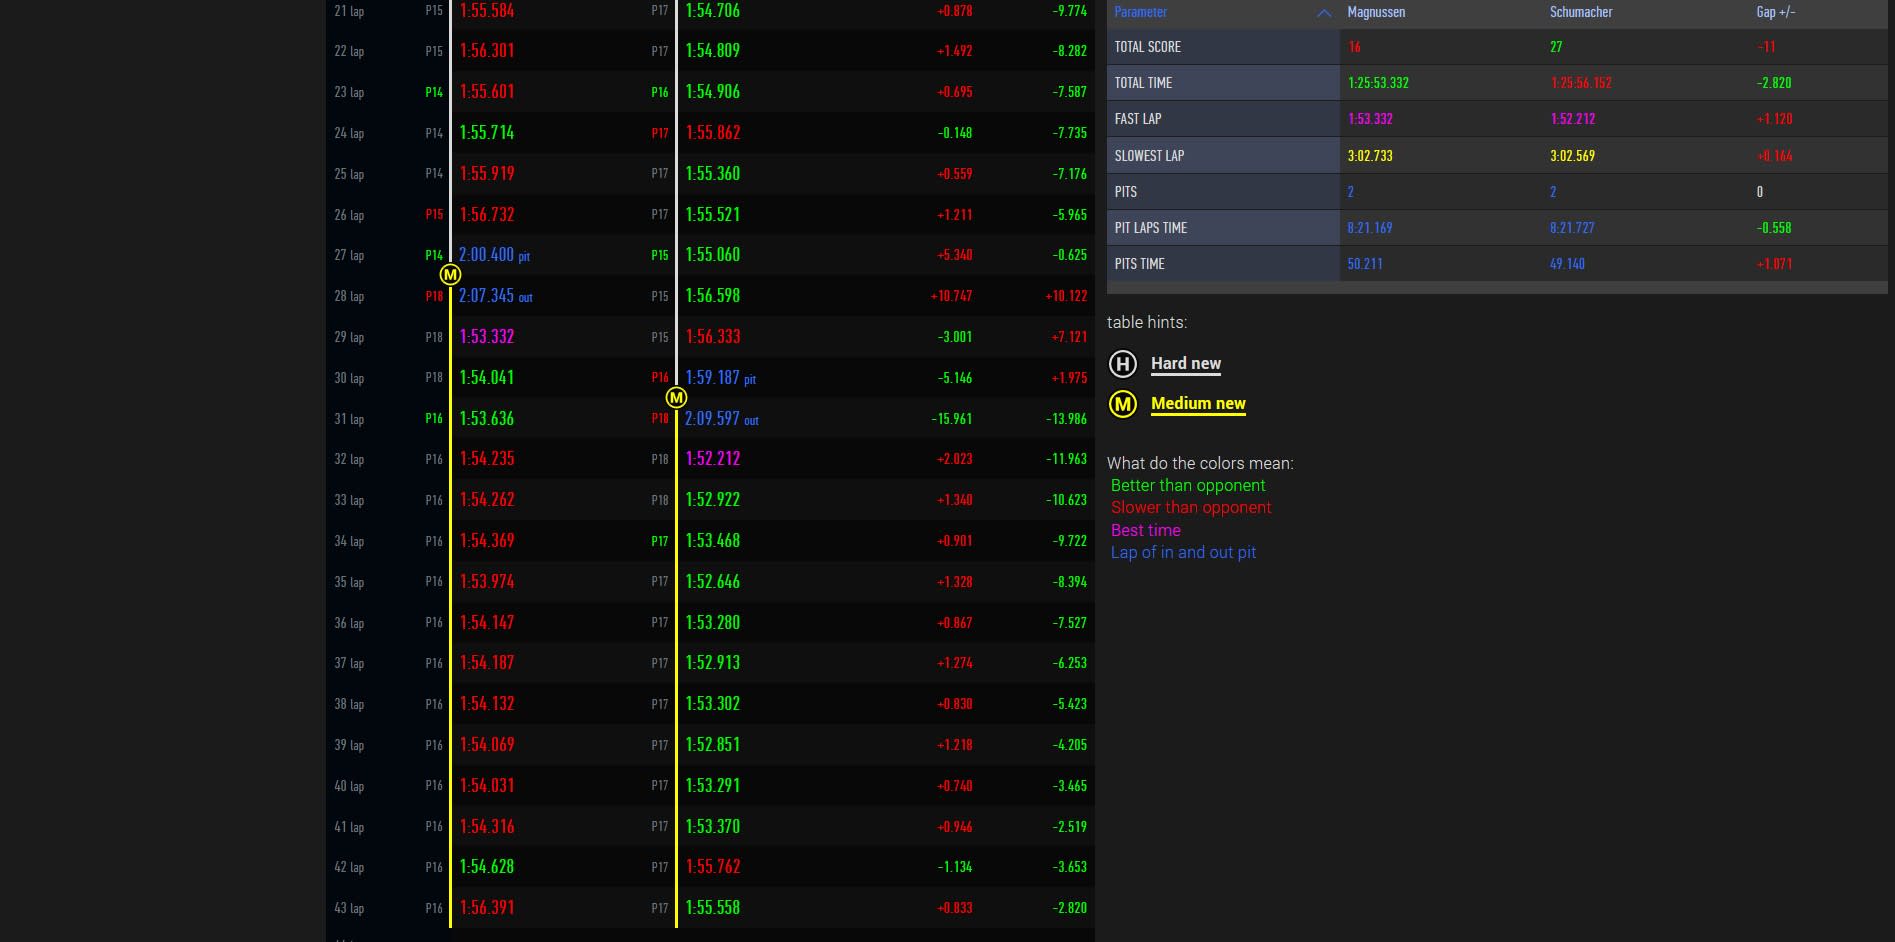1895x942 pixels.
Task: Click Magnussen pits time 50.211
Action: [x=1365, y=264]
